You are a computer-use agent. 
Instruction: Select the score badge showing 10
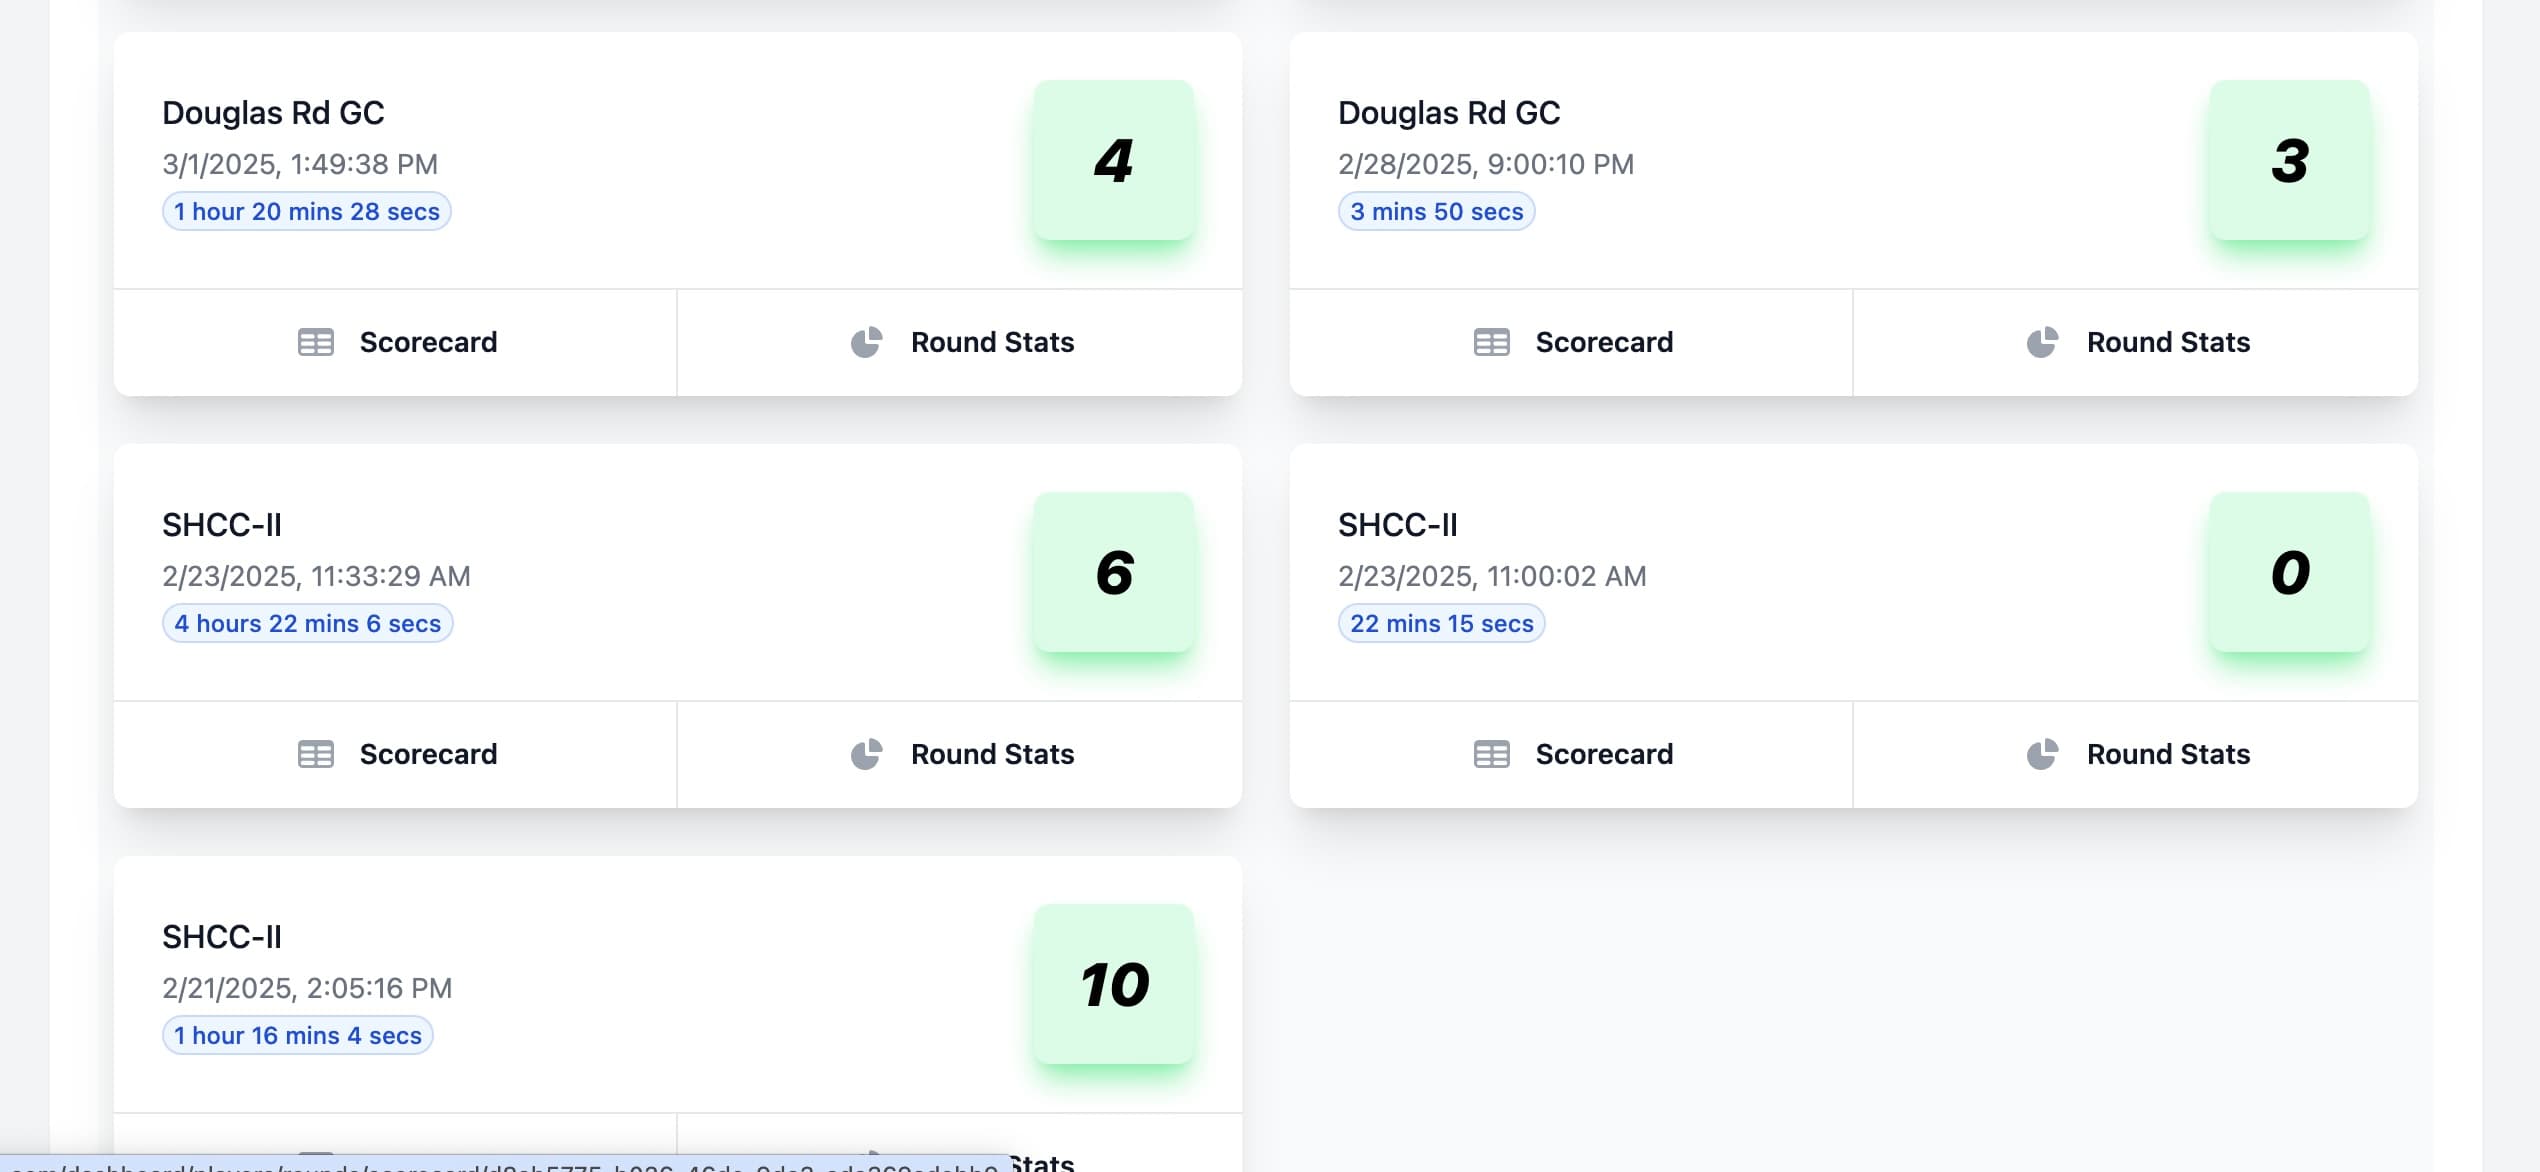coord(1113,984)
